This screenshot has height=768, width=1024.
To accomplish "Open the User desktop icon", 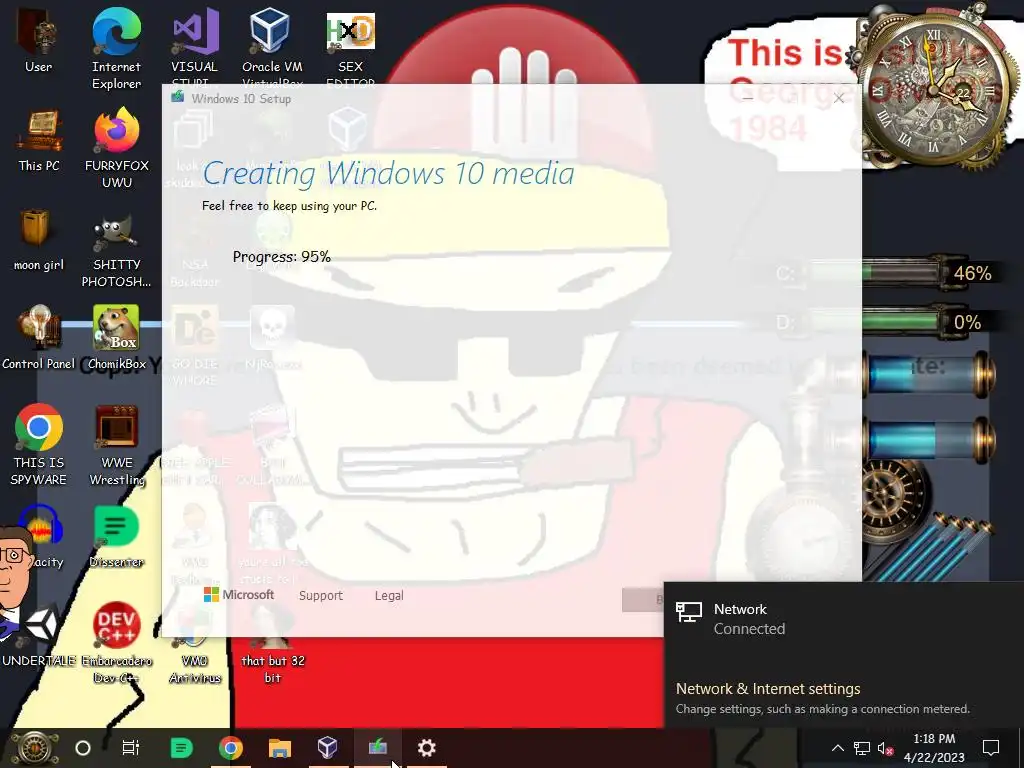I will [x=39, y=42].
